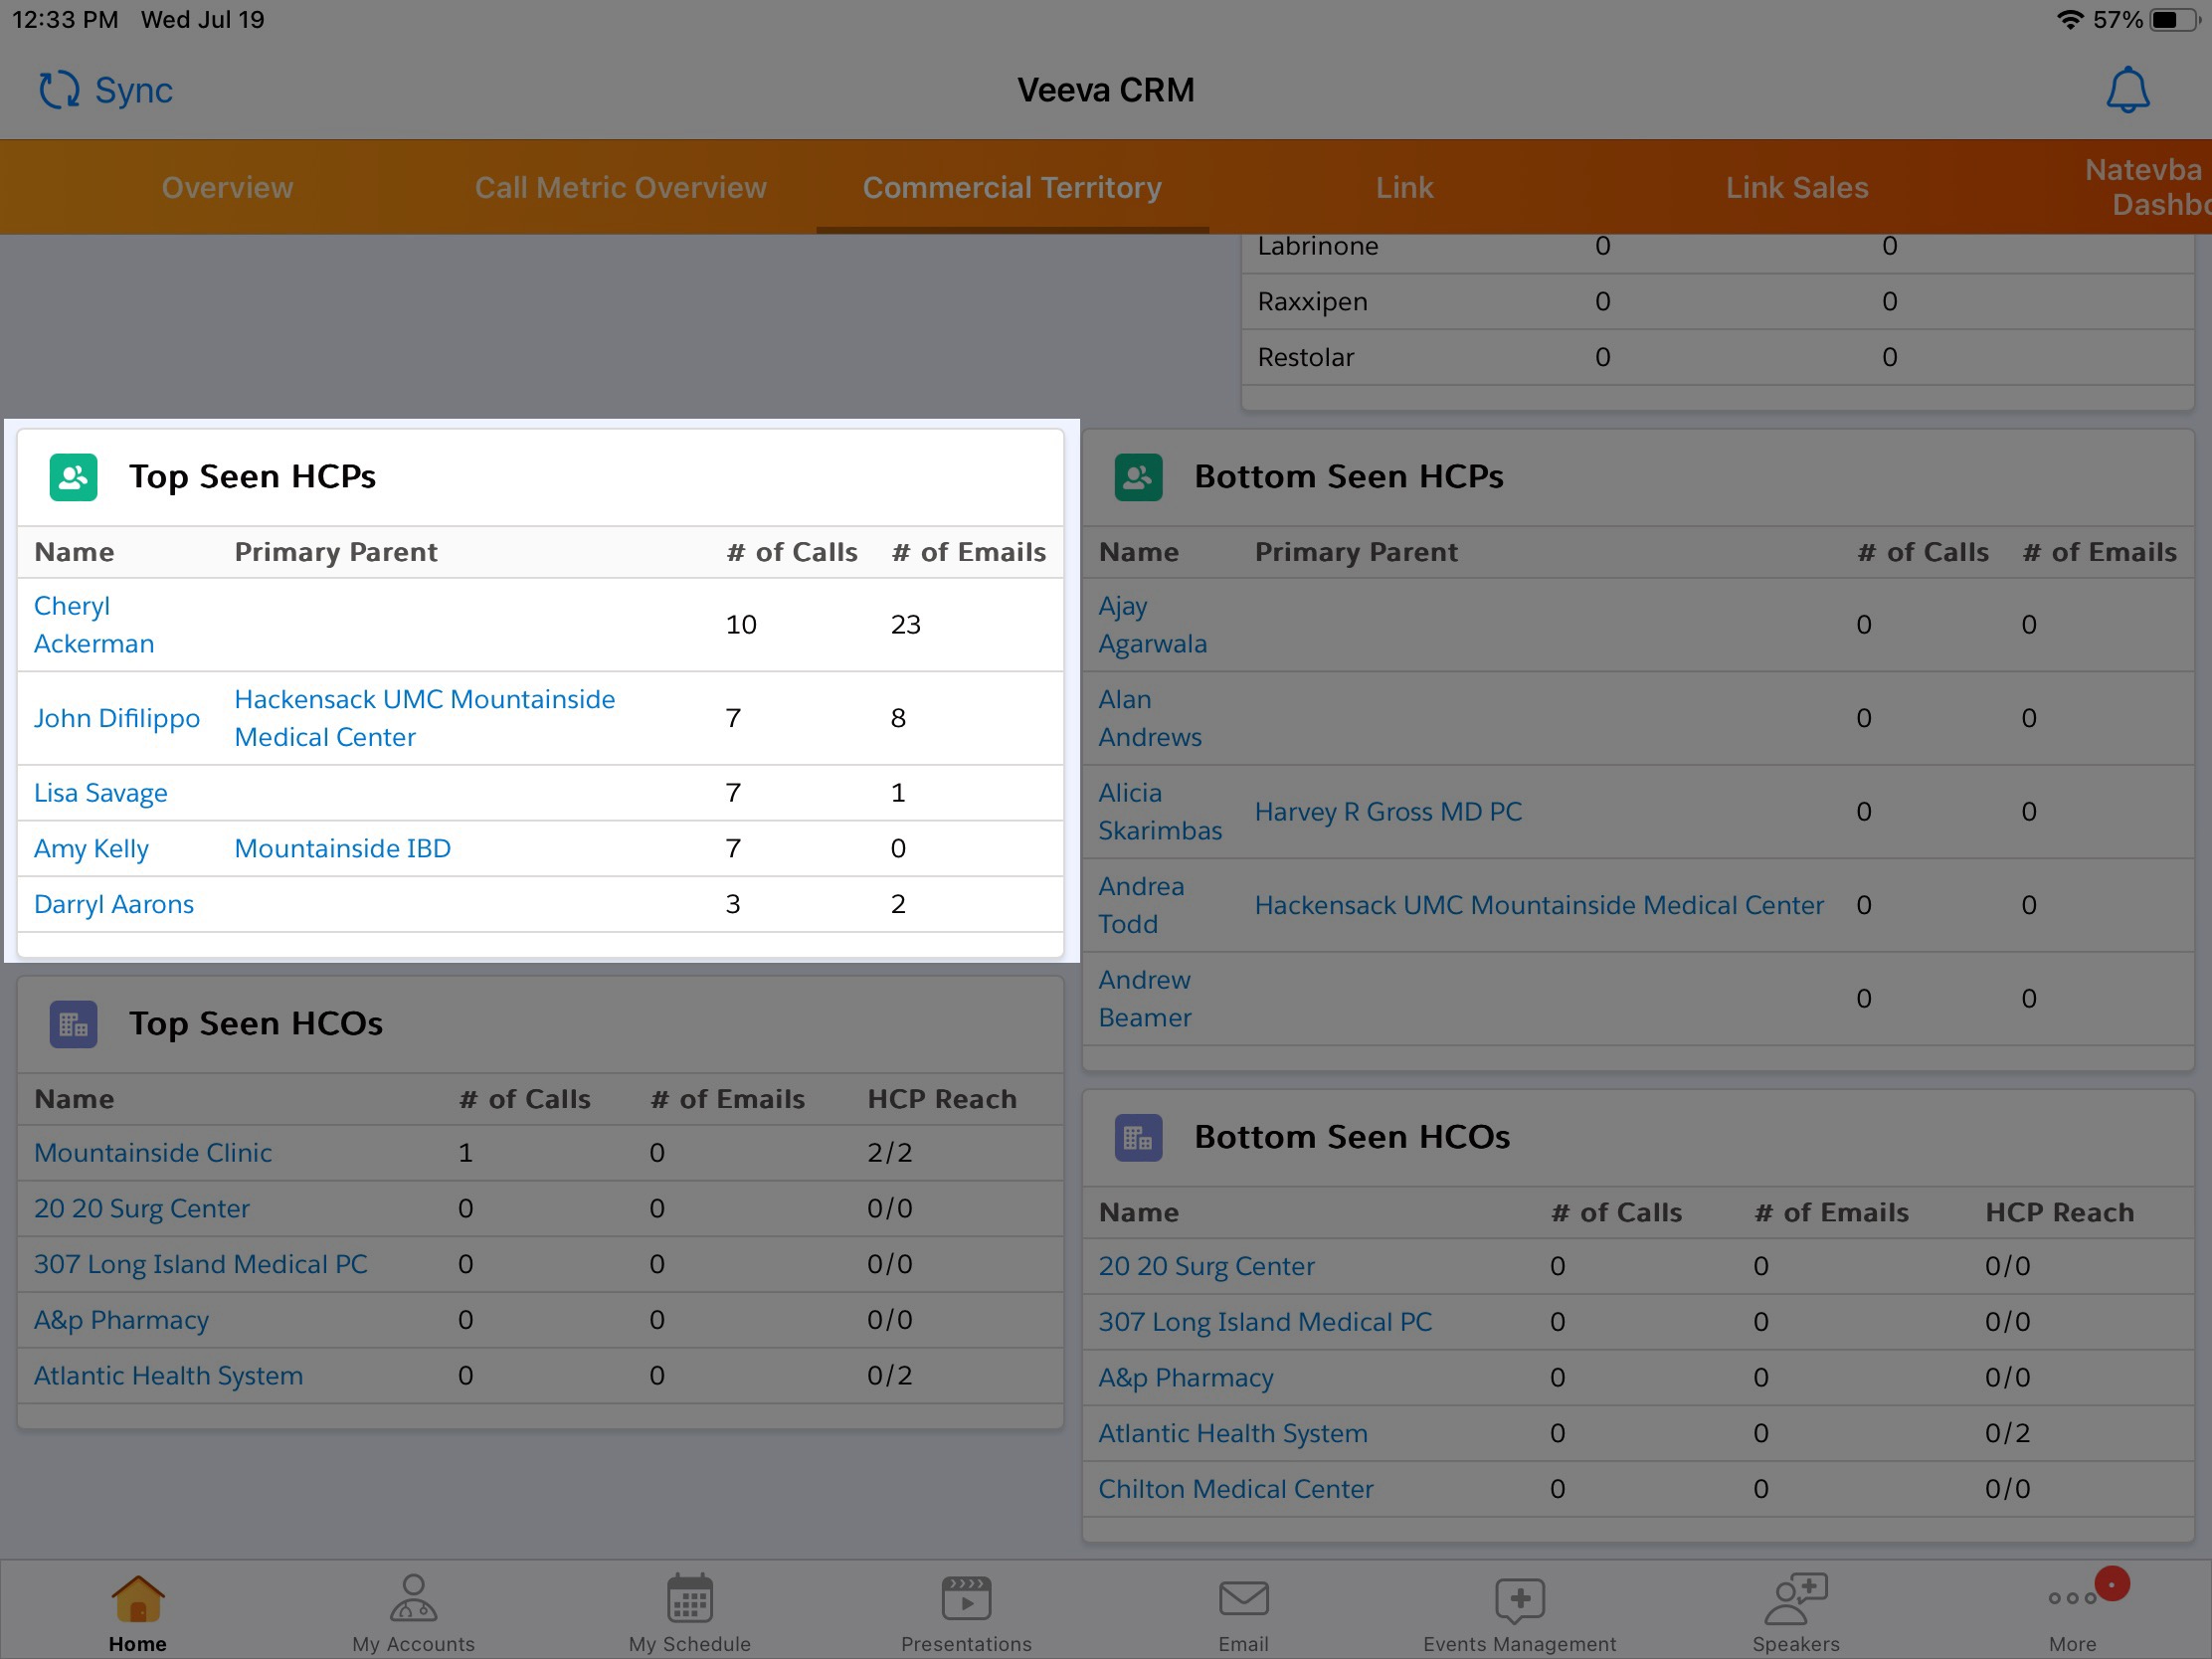Click the Top Seen HCPs green icon

pyautogui.click(x=73, y=477)
